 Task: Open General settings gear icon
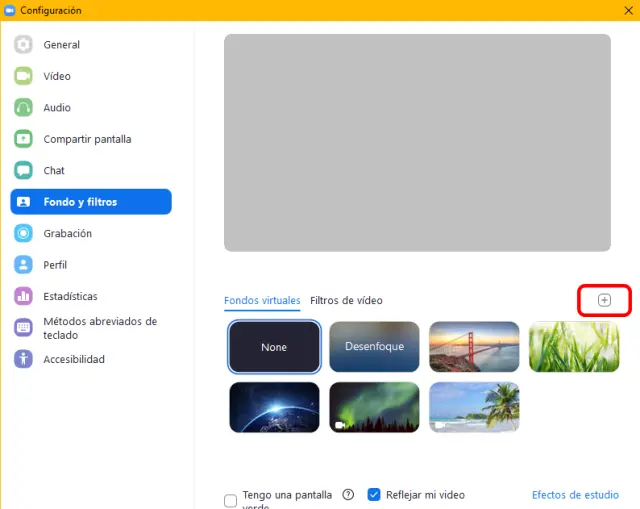pyautogui.click(x=24, y=45)
